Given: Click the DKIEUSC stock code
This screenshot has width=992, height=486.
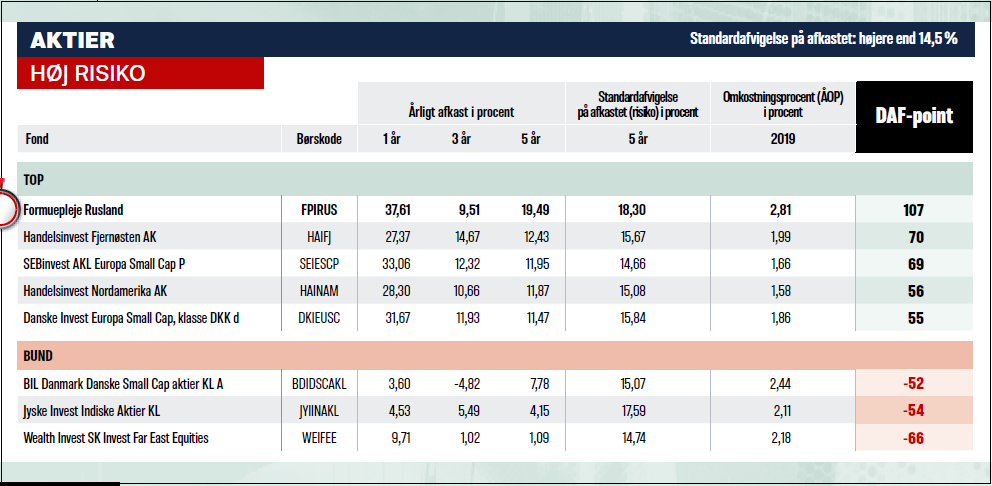Looking at the screenshot, I should (319, 318).
